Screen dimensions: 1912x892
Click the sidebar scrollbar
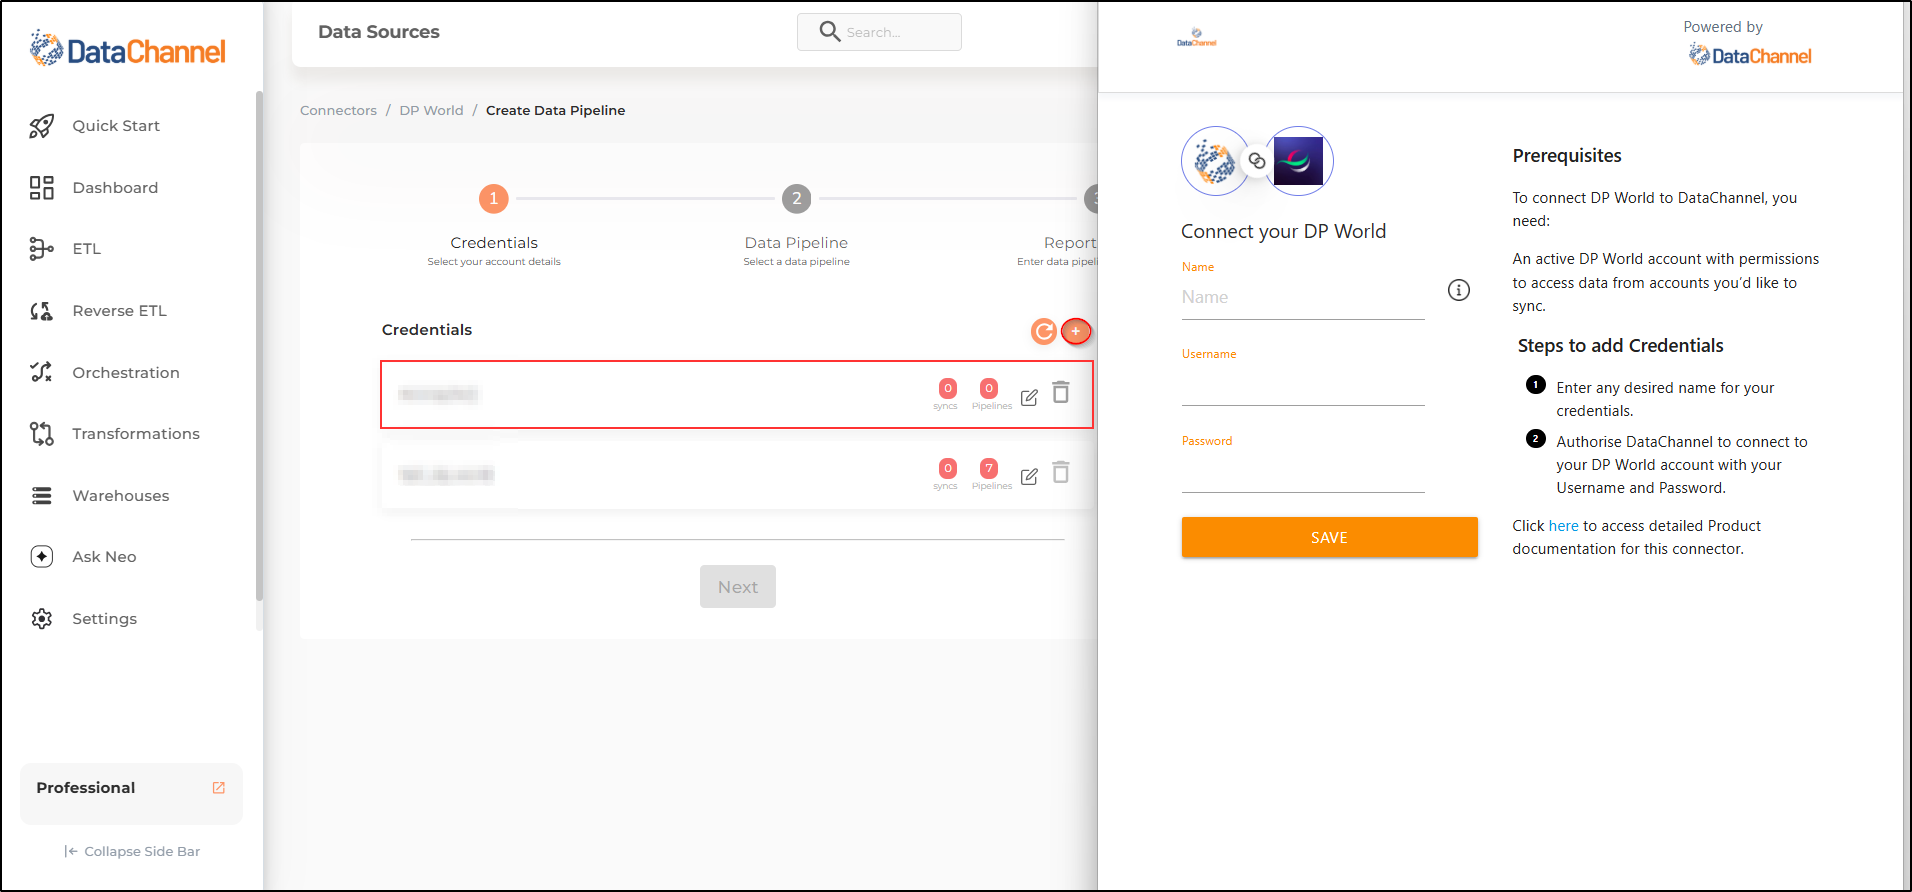[259, 345]
